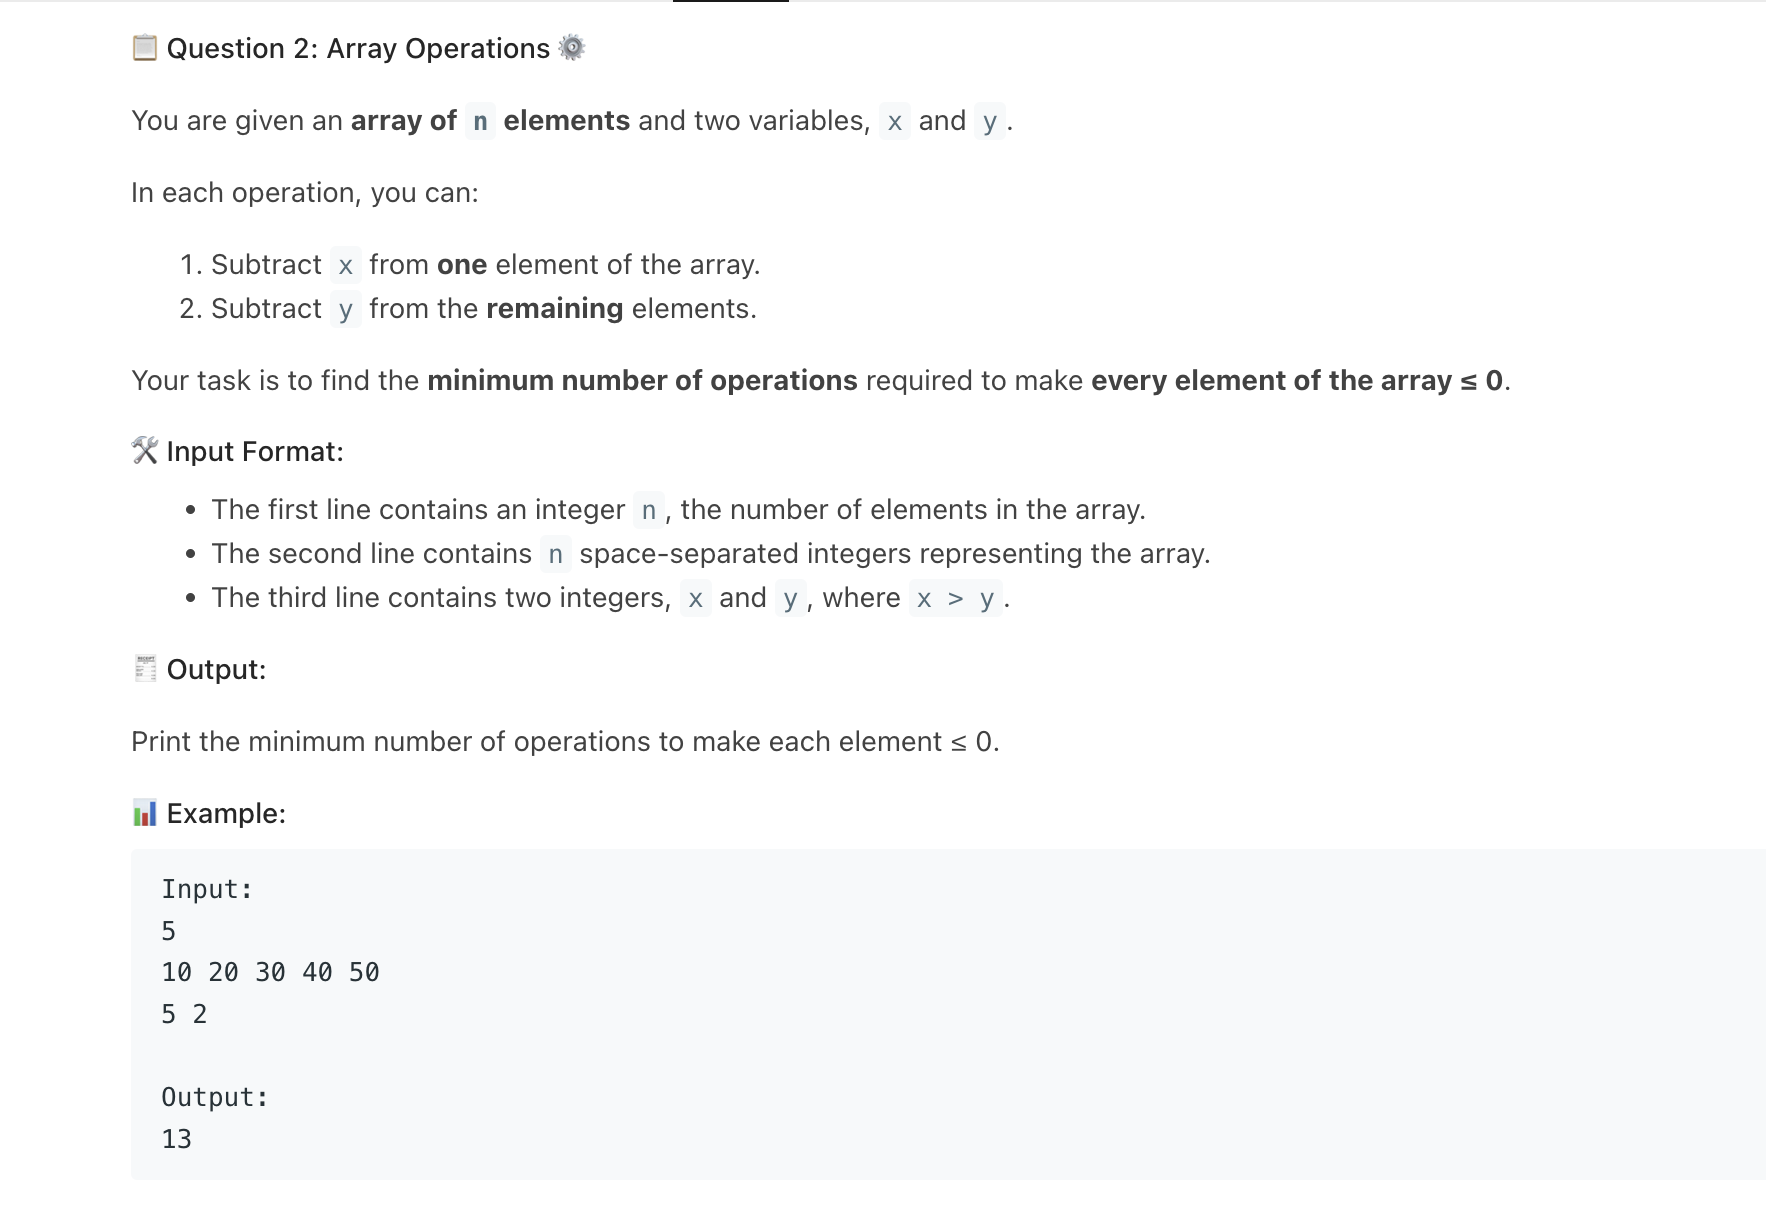Click the Input Format heading text
Viewport: 1766px width, 1214px height.
click(255, 451)
